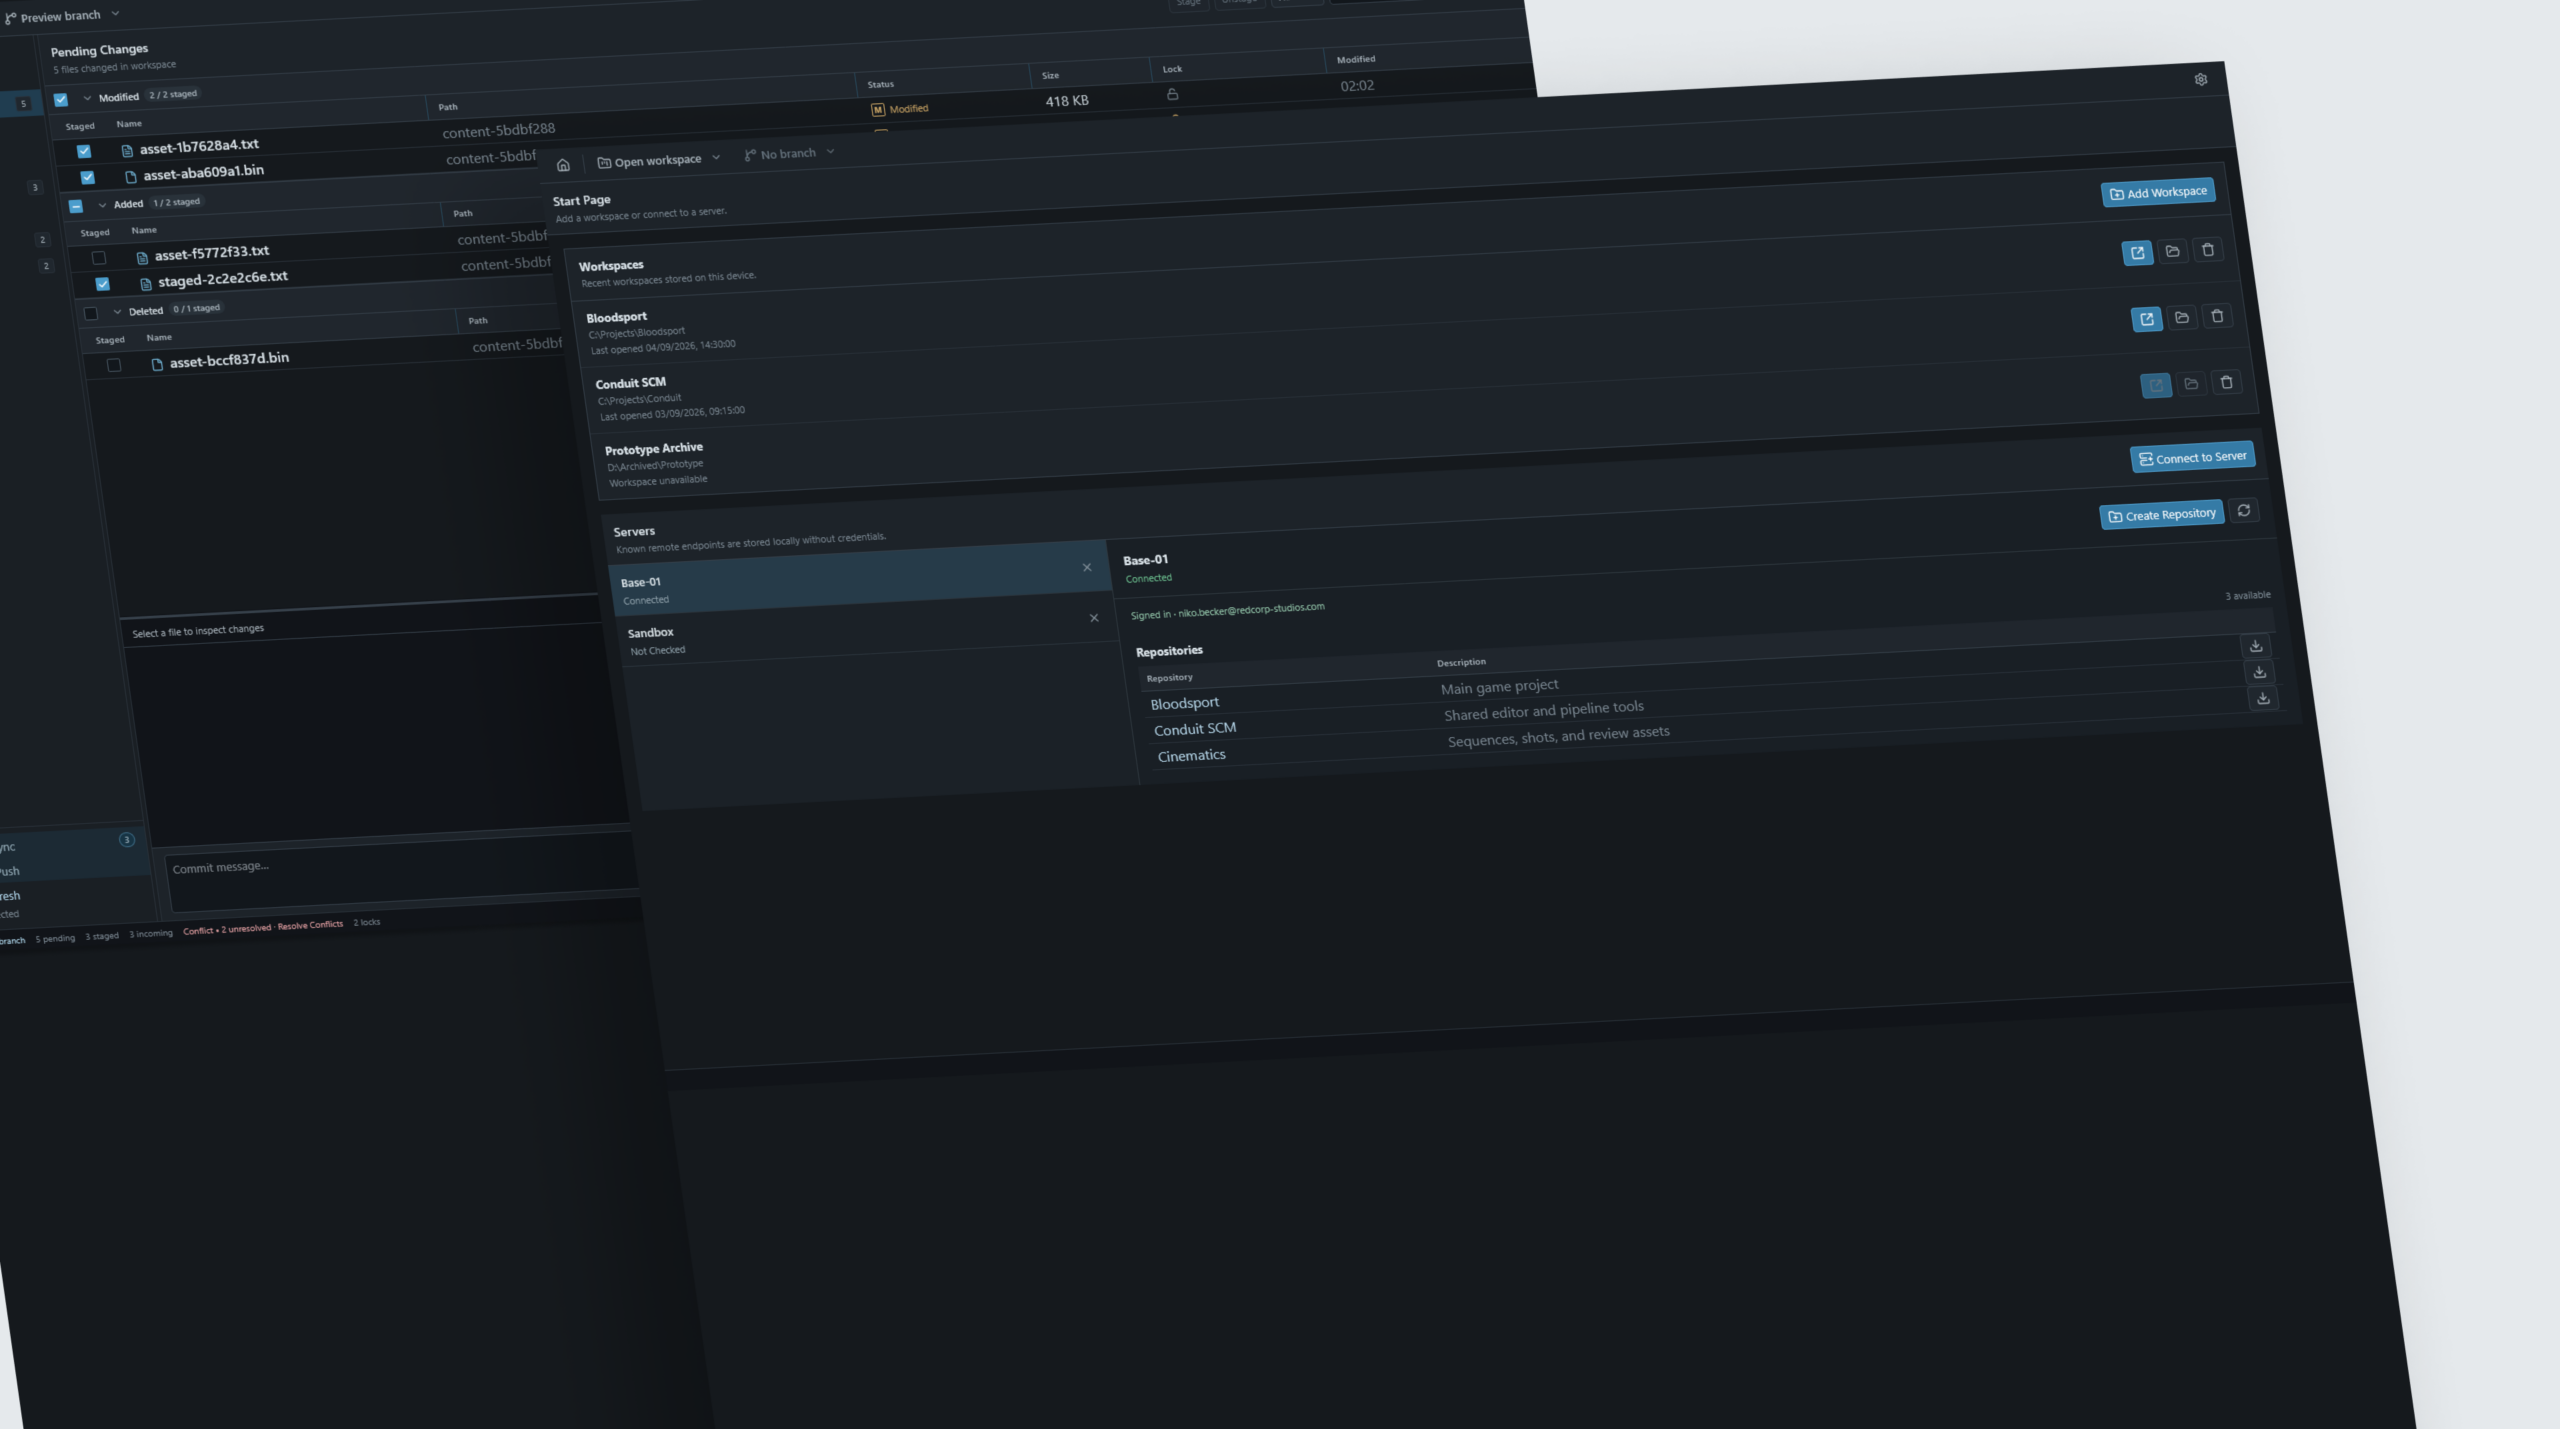Click the file icon beside asset-aba609a1.bin

(131, 177)
